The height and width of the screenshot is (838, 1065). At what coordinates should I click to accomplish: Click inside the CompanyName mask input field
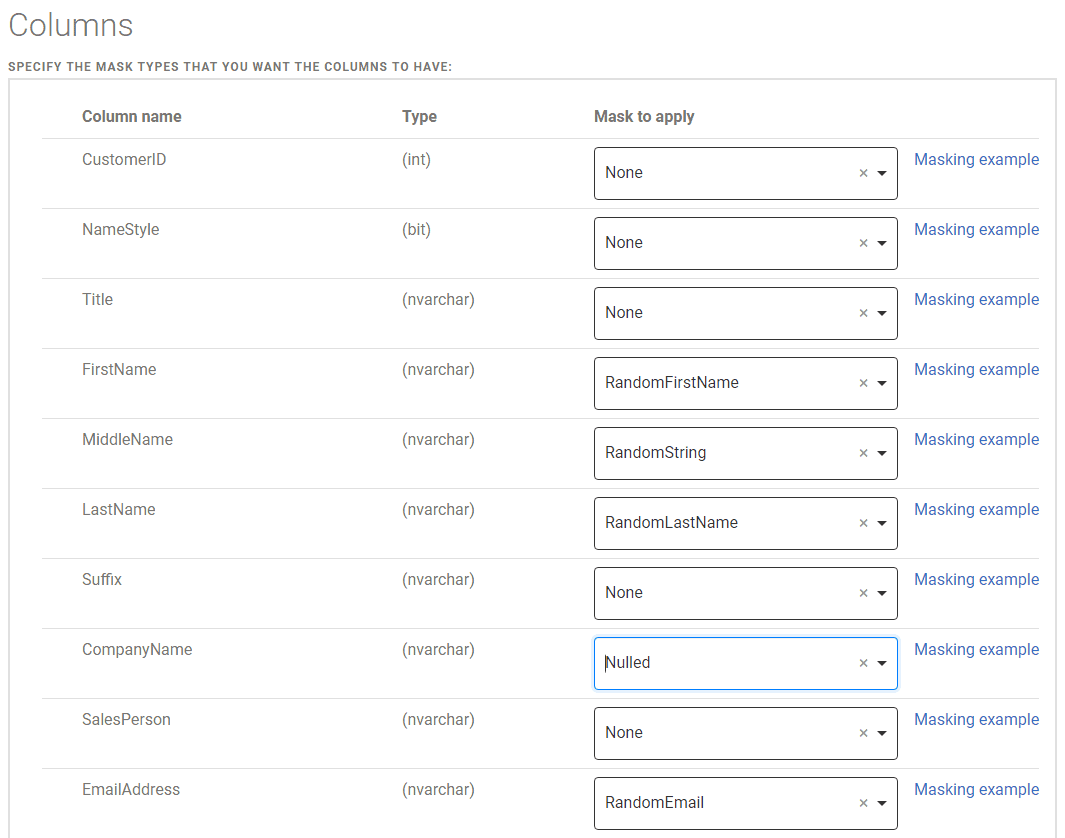(x=720, y=663)
